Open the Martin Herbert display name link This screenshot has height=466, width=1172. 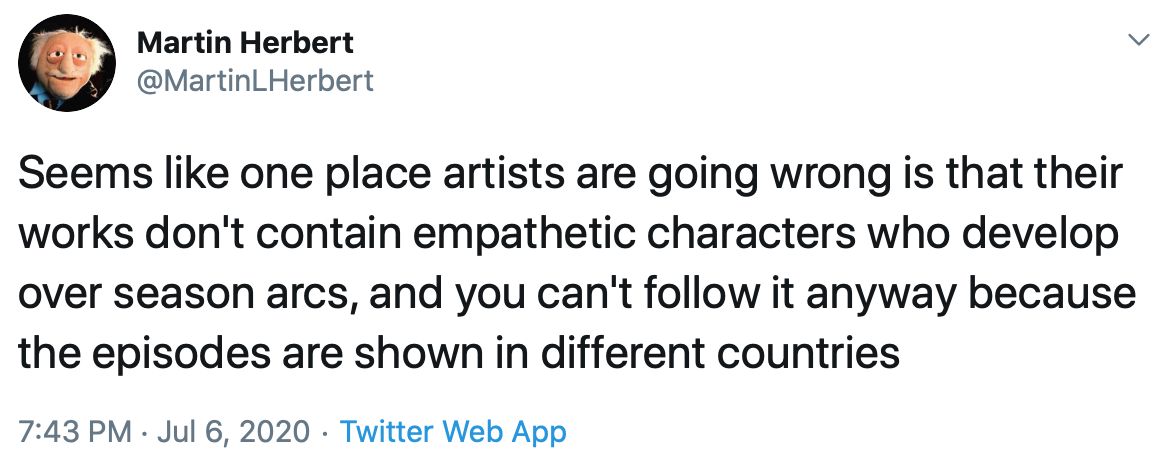(x=245, y=43)
